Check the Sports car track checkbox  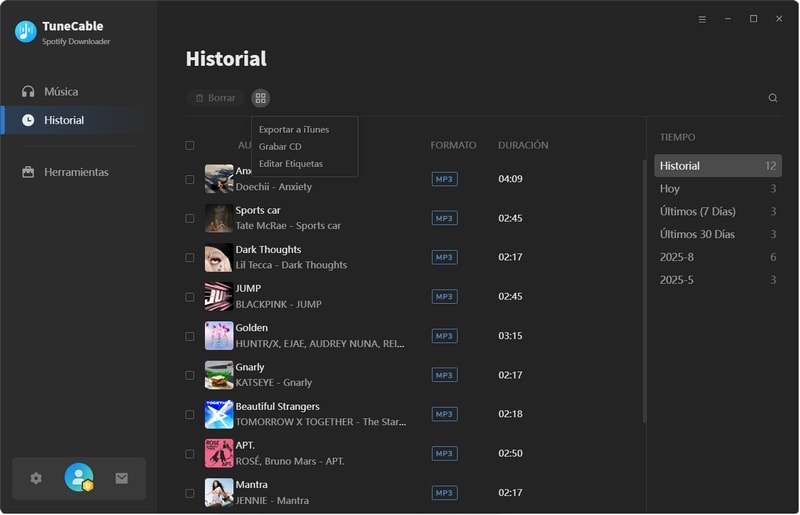pyautogui.click(x=190, y=218)
